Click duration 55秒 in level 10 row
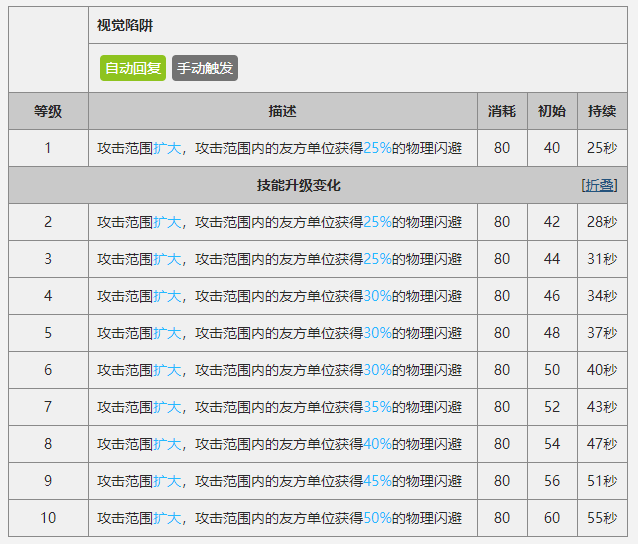Viewport: 638px width, 544px height. [x=602, y=518]
